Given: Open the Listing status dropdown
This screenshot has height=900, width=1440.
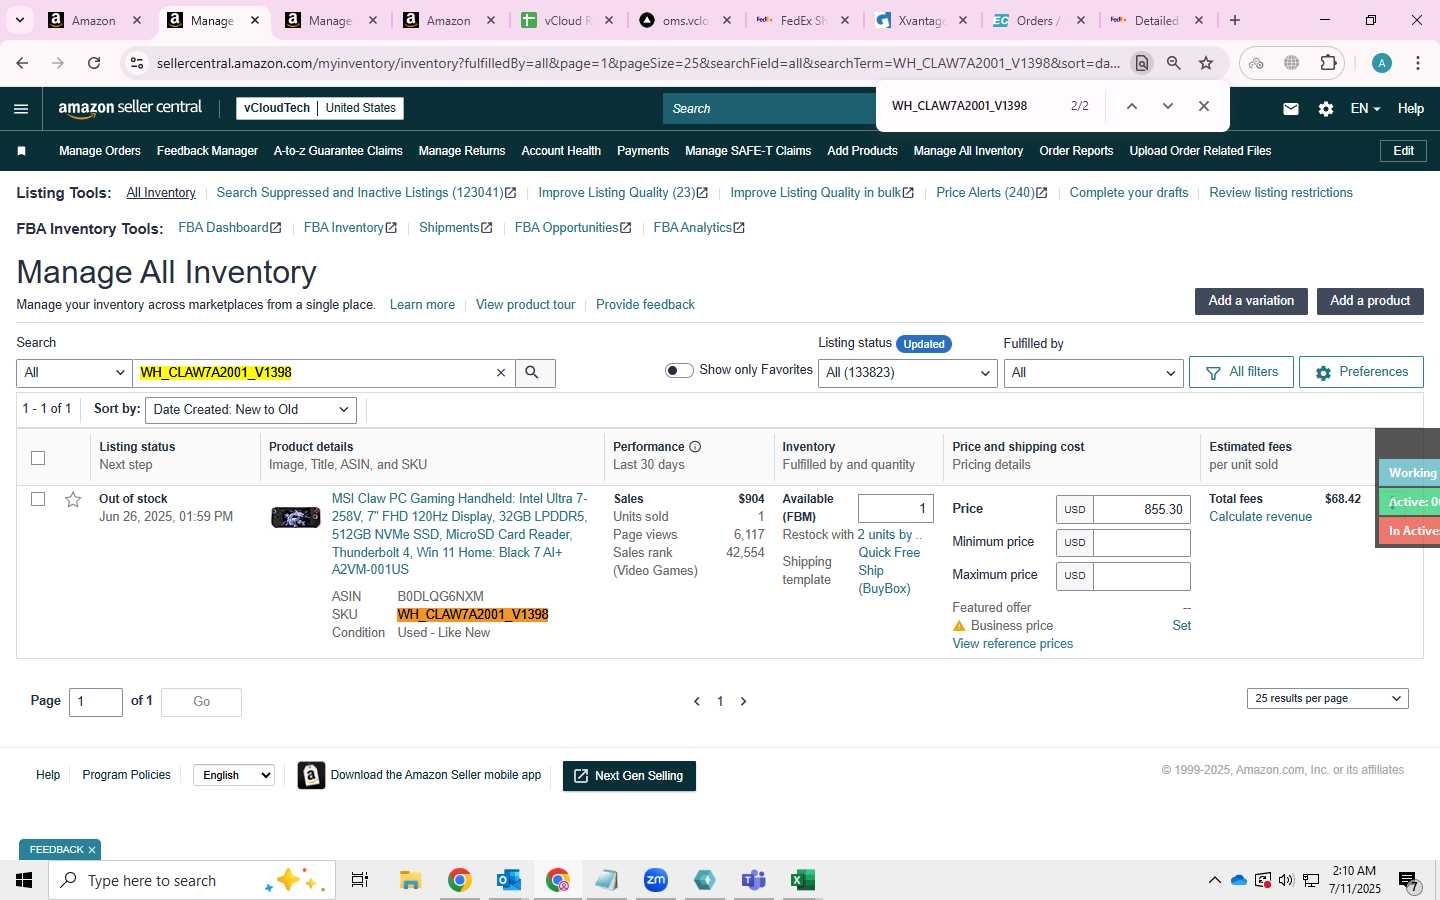Looking at the screenshot, I should [908, 373].
